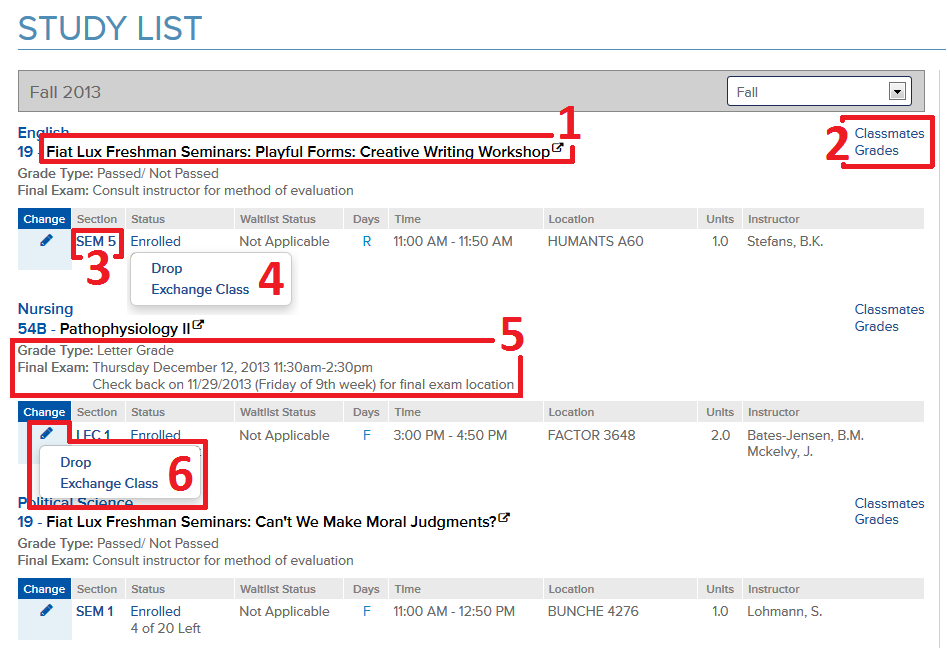Click the pencil edit icon for SEM 5

tap(46, 240)
